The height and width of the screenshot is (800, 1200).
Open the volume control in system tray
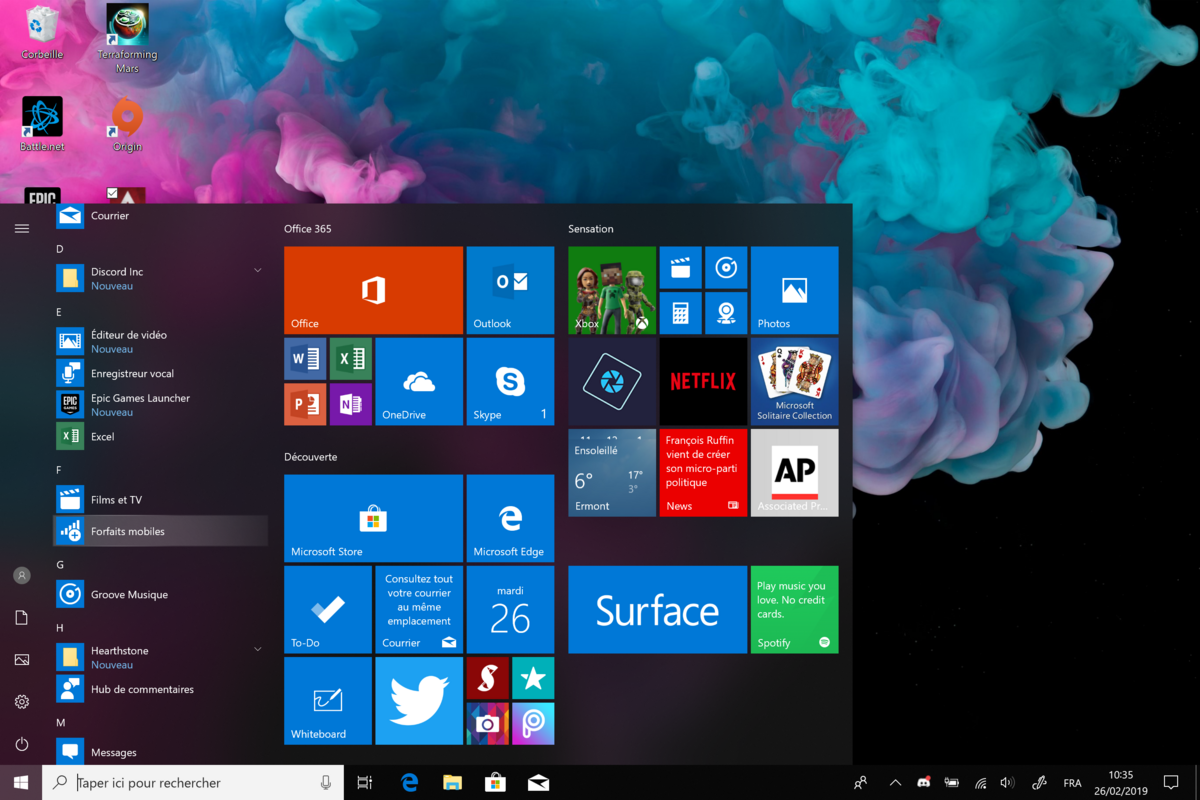point(1007,783)
